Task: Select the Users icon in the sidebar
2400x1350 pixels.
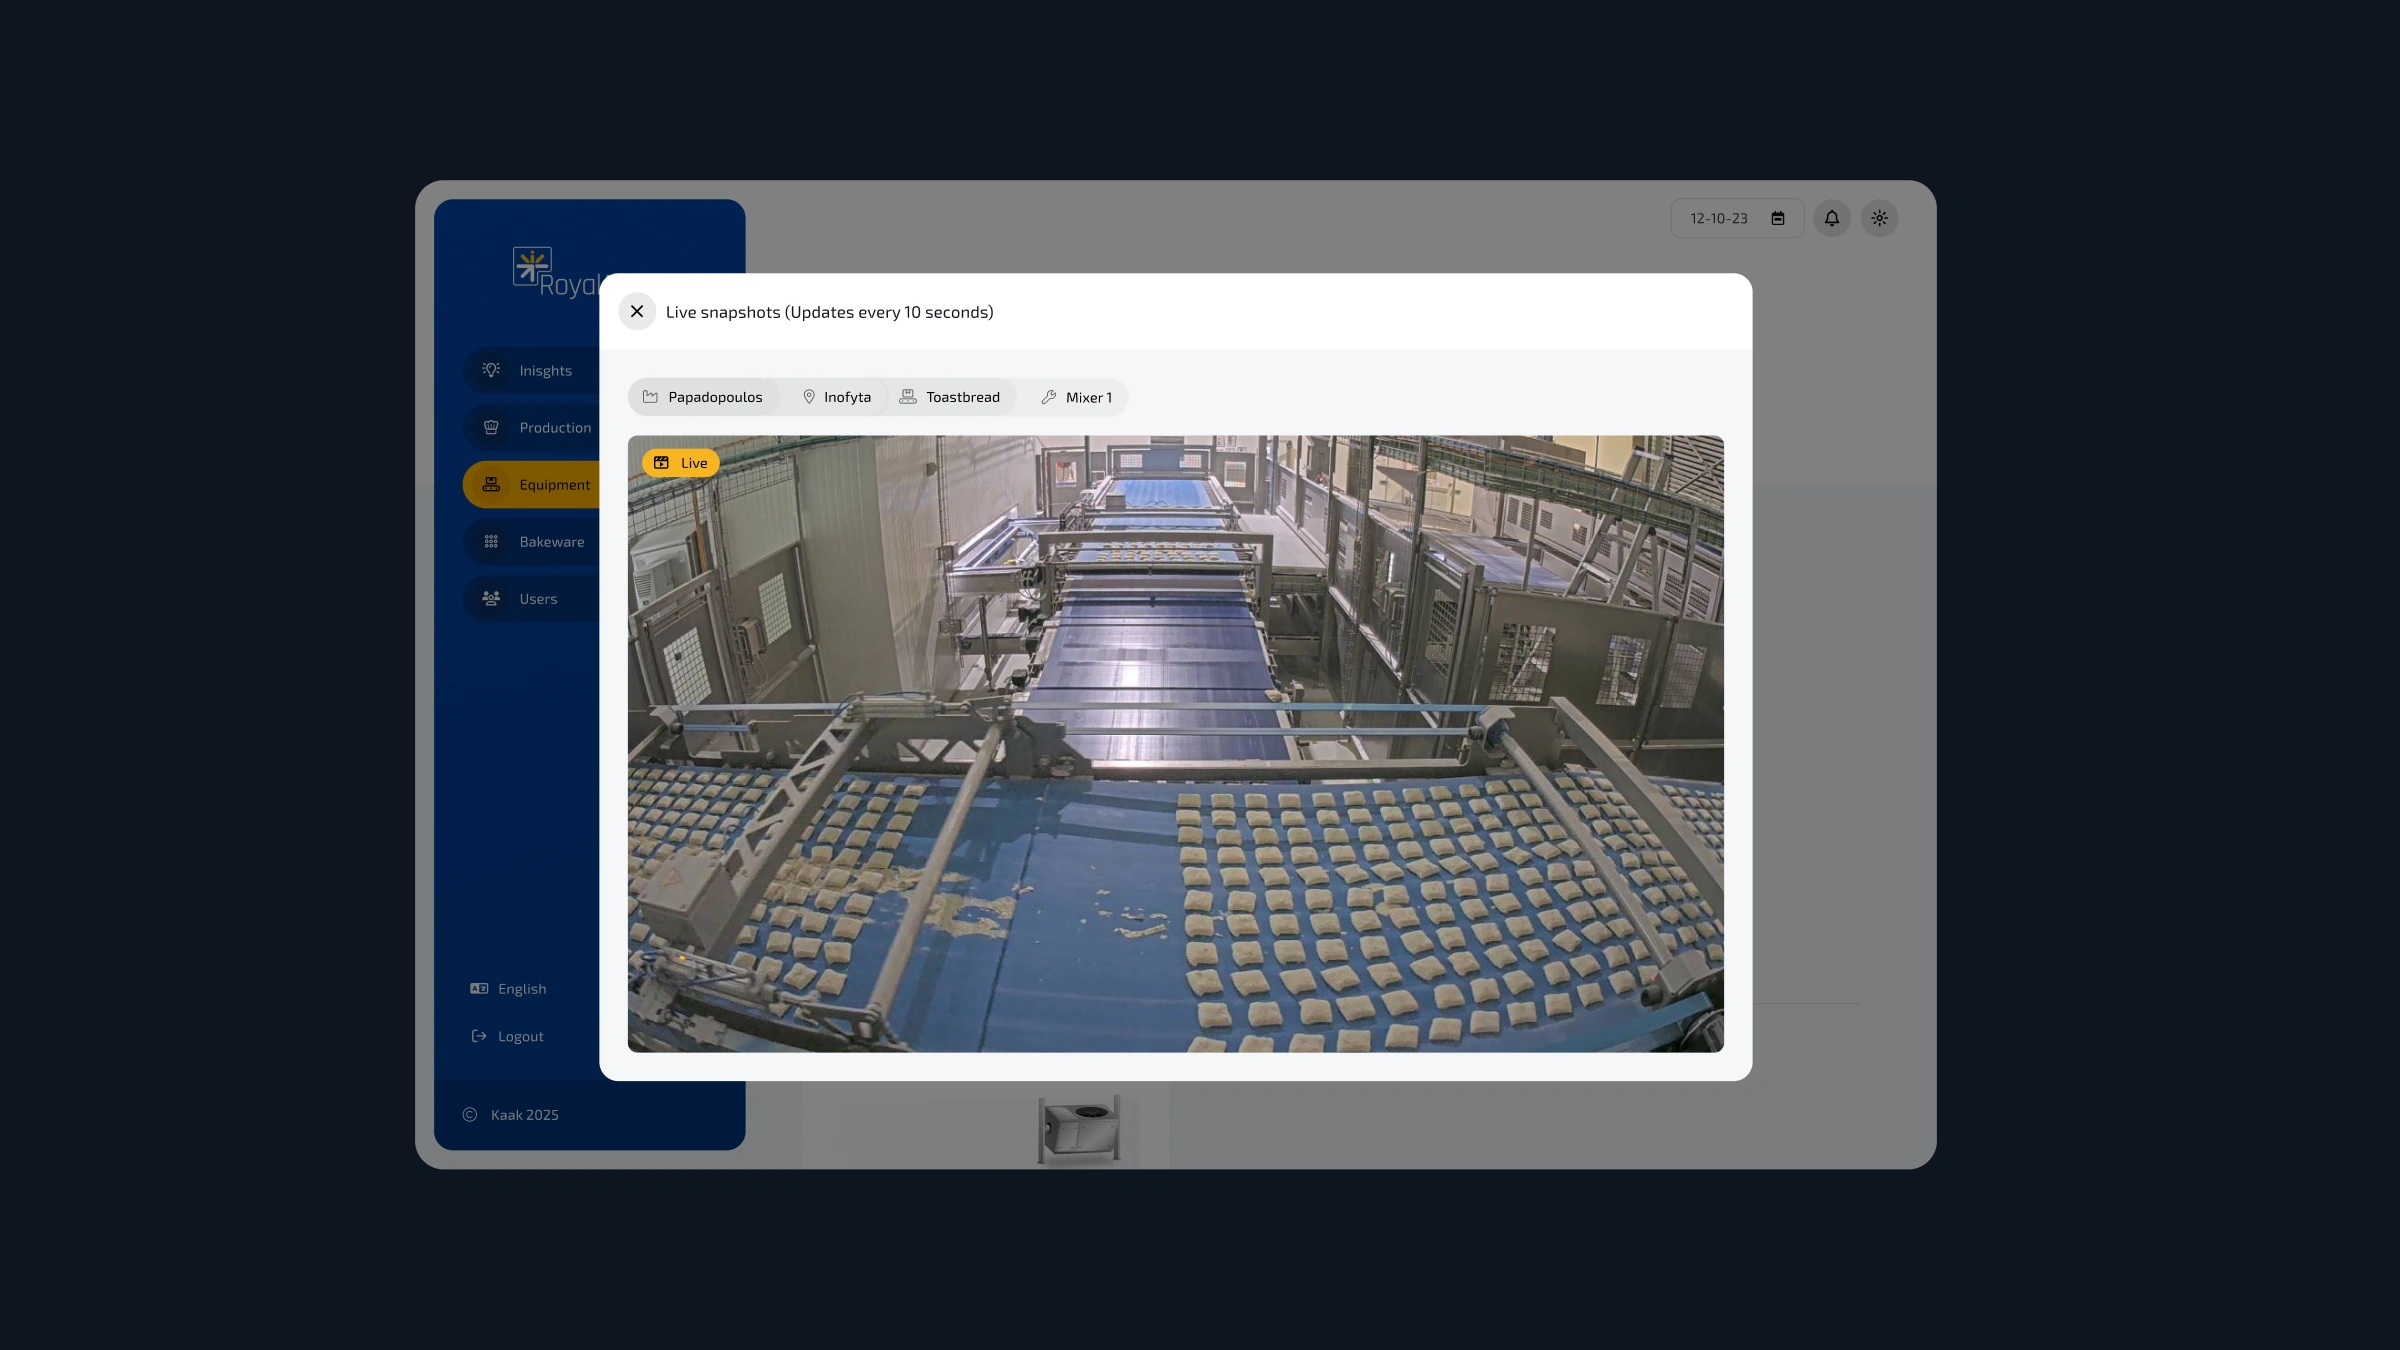Action: (491, 598)
